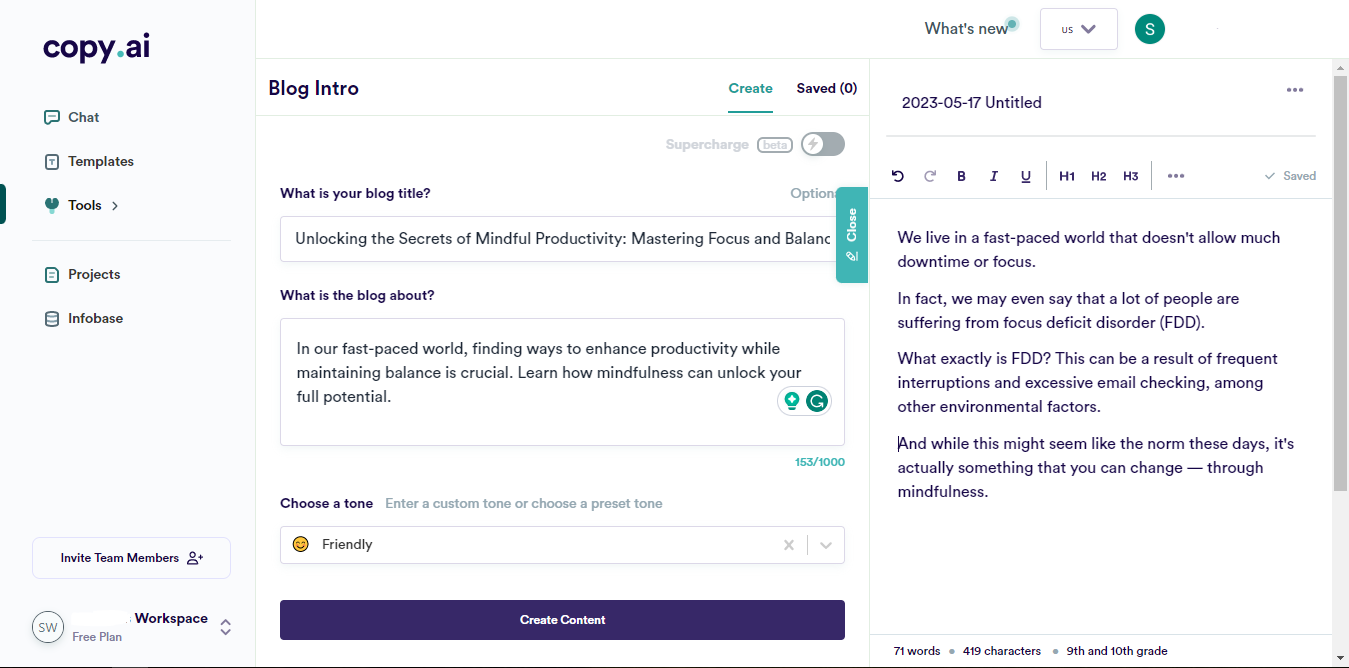This screenshot has height=668, width=1349.
Task: Undo the last editor change
Action: [897, 176]
